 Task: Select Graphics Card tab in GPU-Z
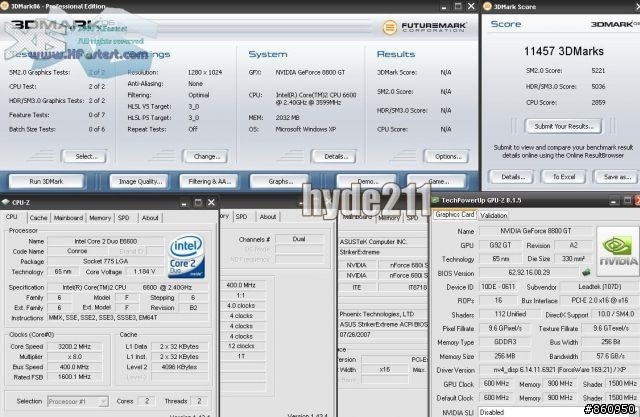pos(455,214)
